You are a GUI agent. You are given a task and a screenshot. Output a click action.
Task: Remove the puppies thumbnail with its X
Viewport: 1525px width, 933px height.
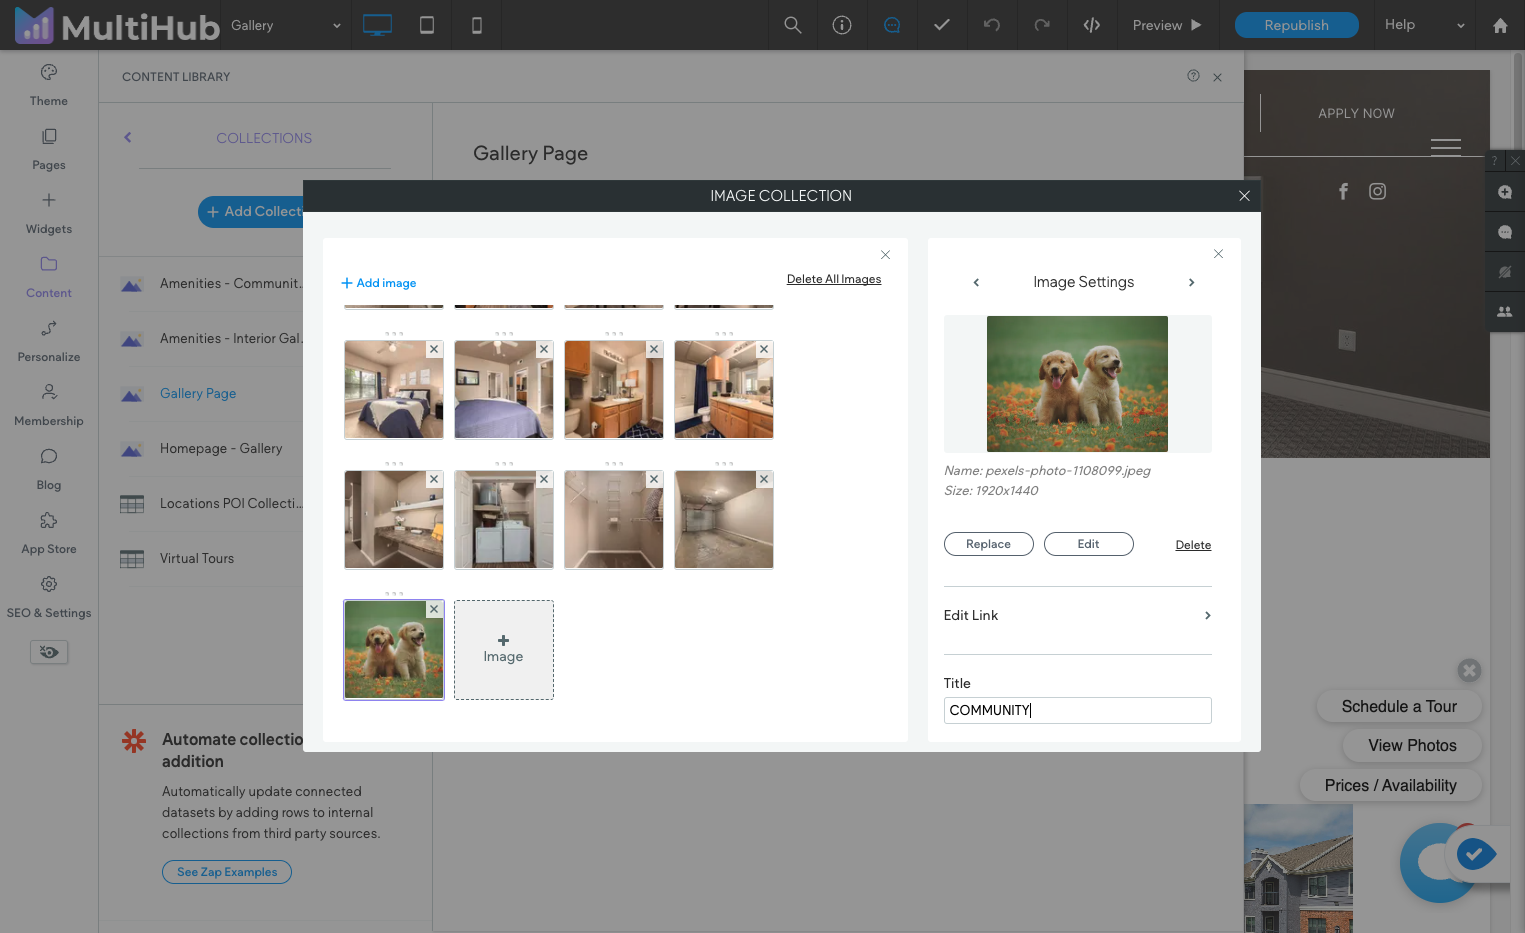(x=434, y=609)
